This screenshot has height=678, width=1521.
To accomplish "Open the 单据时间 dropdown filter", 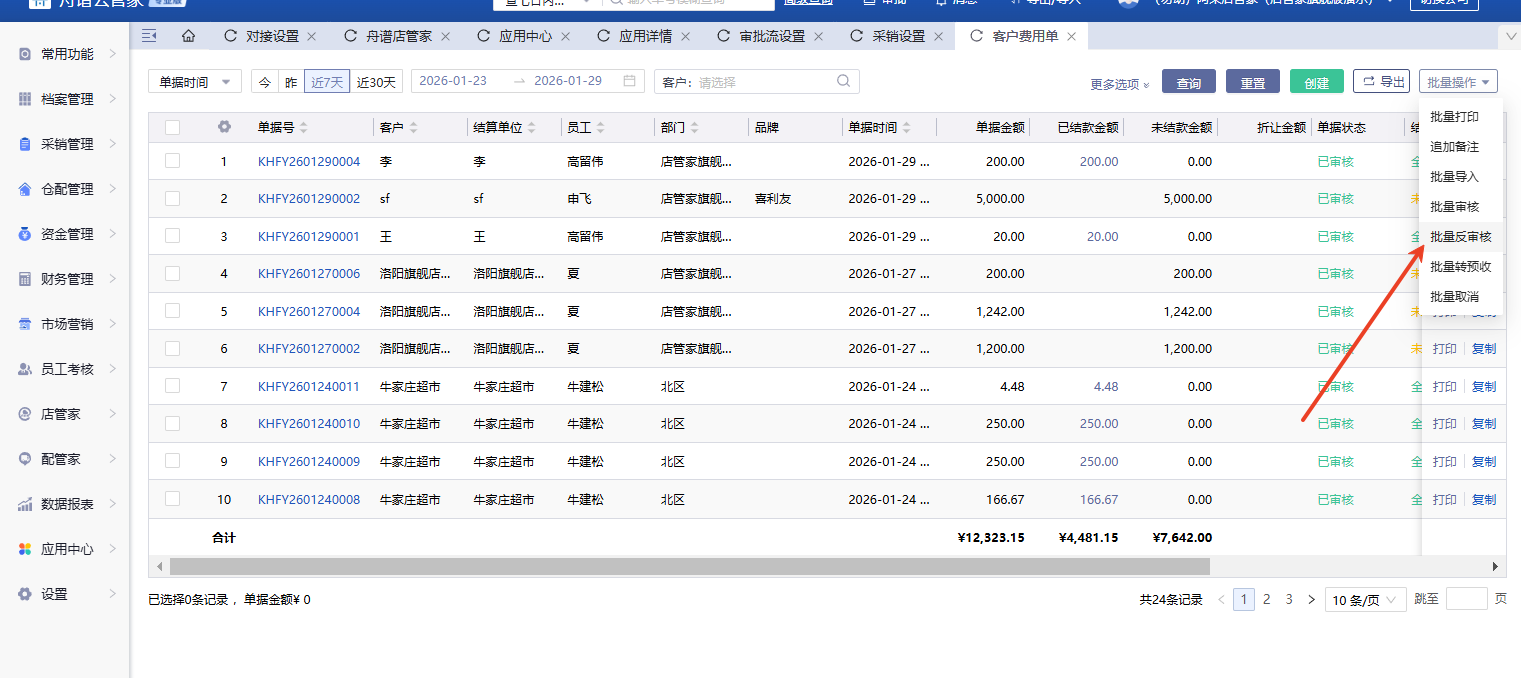I will pyautogui.click(x=195, y=82).
